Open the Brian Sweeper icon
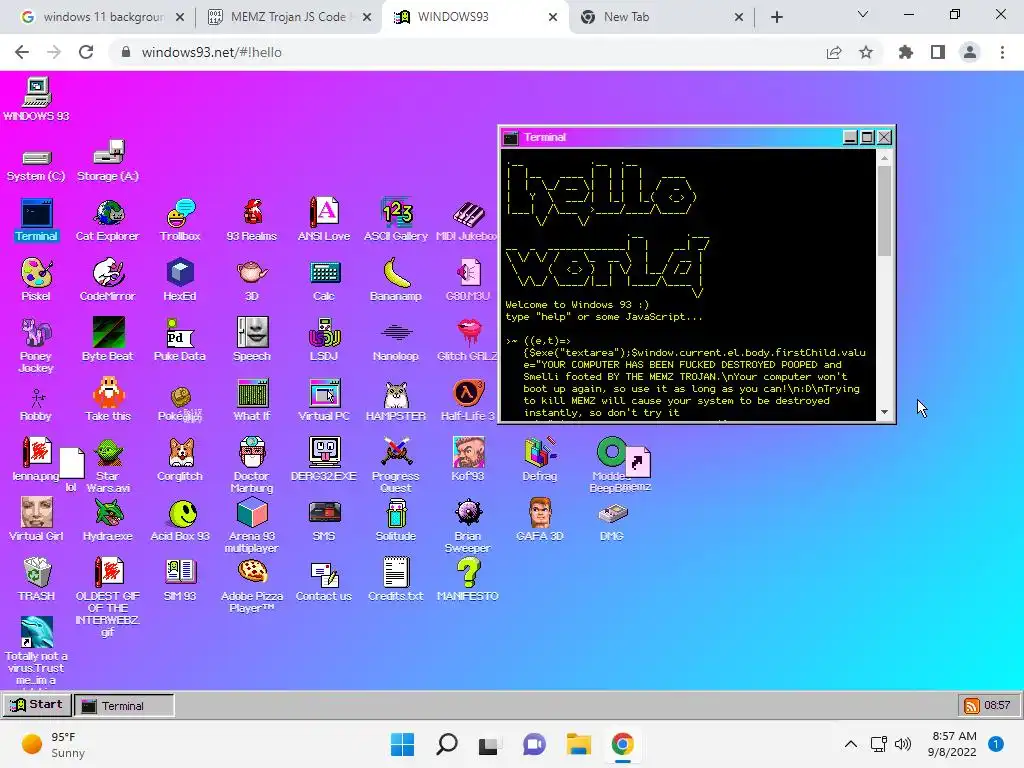Viewport: 1024px width, 768px height. click(468, 525)
